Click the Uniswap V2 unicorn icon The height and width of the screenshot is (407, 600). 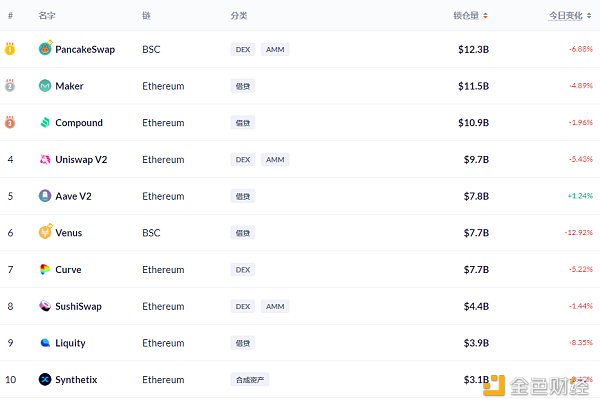click(45, 160)
